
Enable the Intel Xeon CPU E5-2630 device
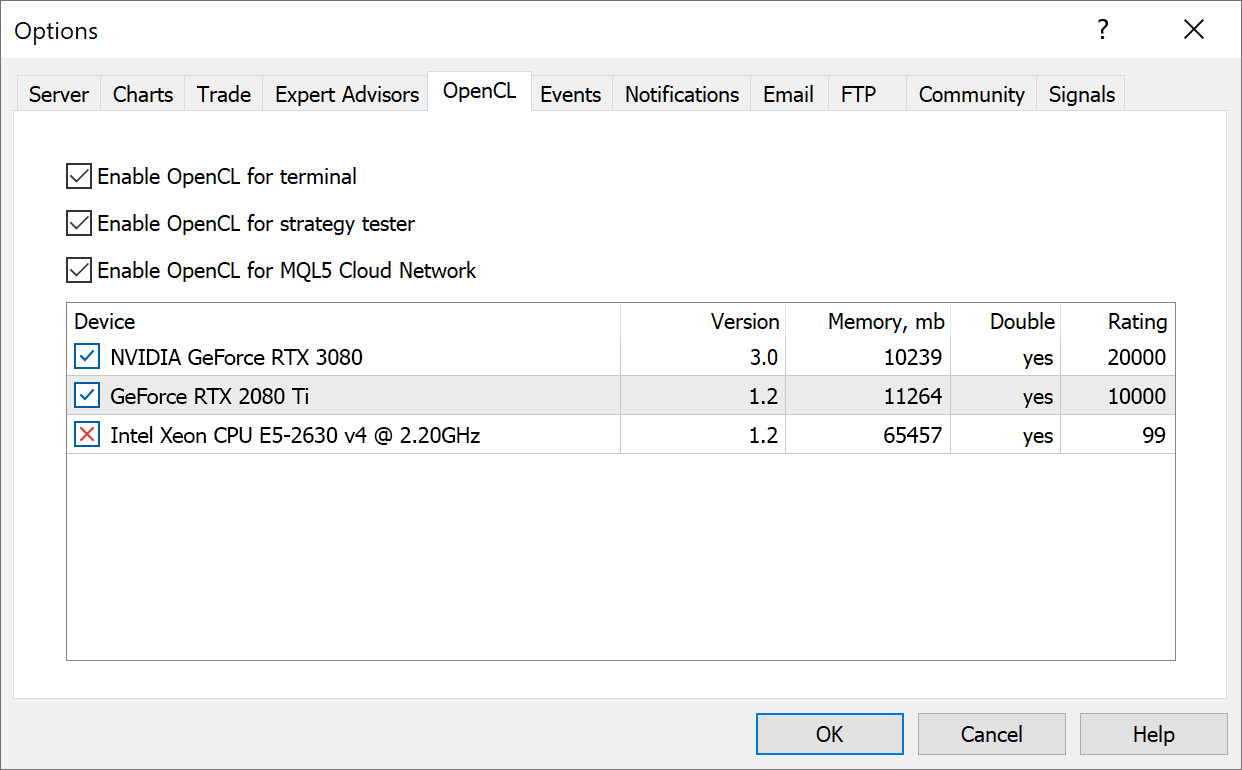click(86, 434)
